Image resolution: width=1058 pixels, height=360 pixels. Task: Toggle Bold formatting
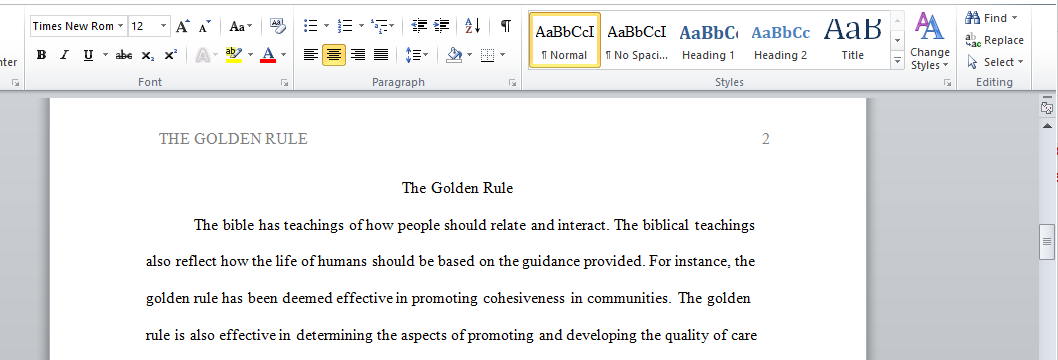(41, 55)
